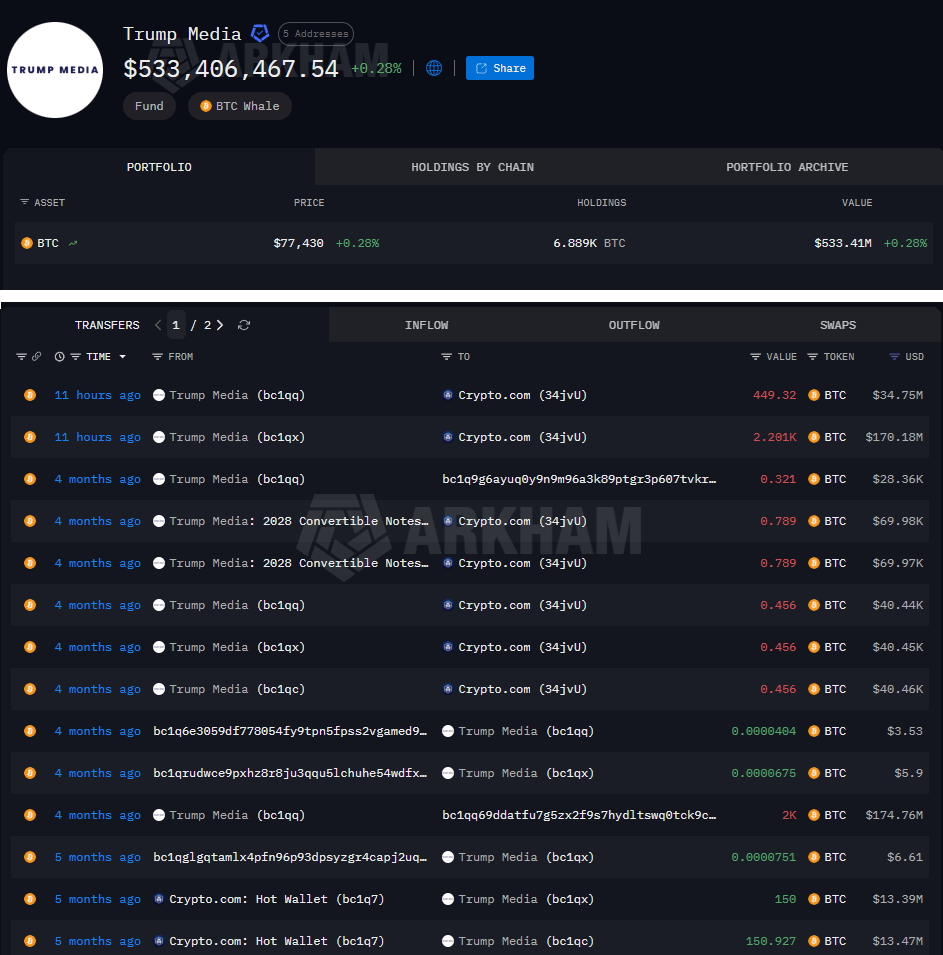Viewport: 943px width, 955px height.
Task: Edit the transfers page number field
Action: (x=175, y=325)
